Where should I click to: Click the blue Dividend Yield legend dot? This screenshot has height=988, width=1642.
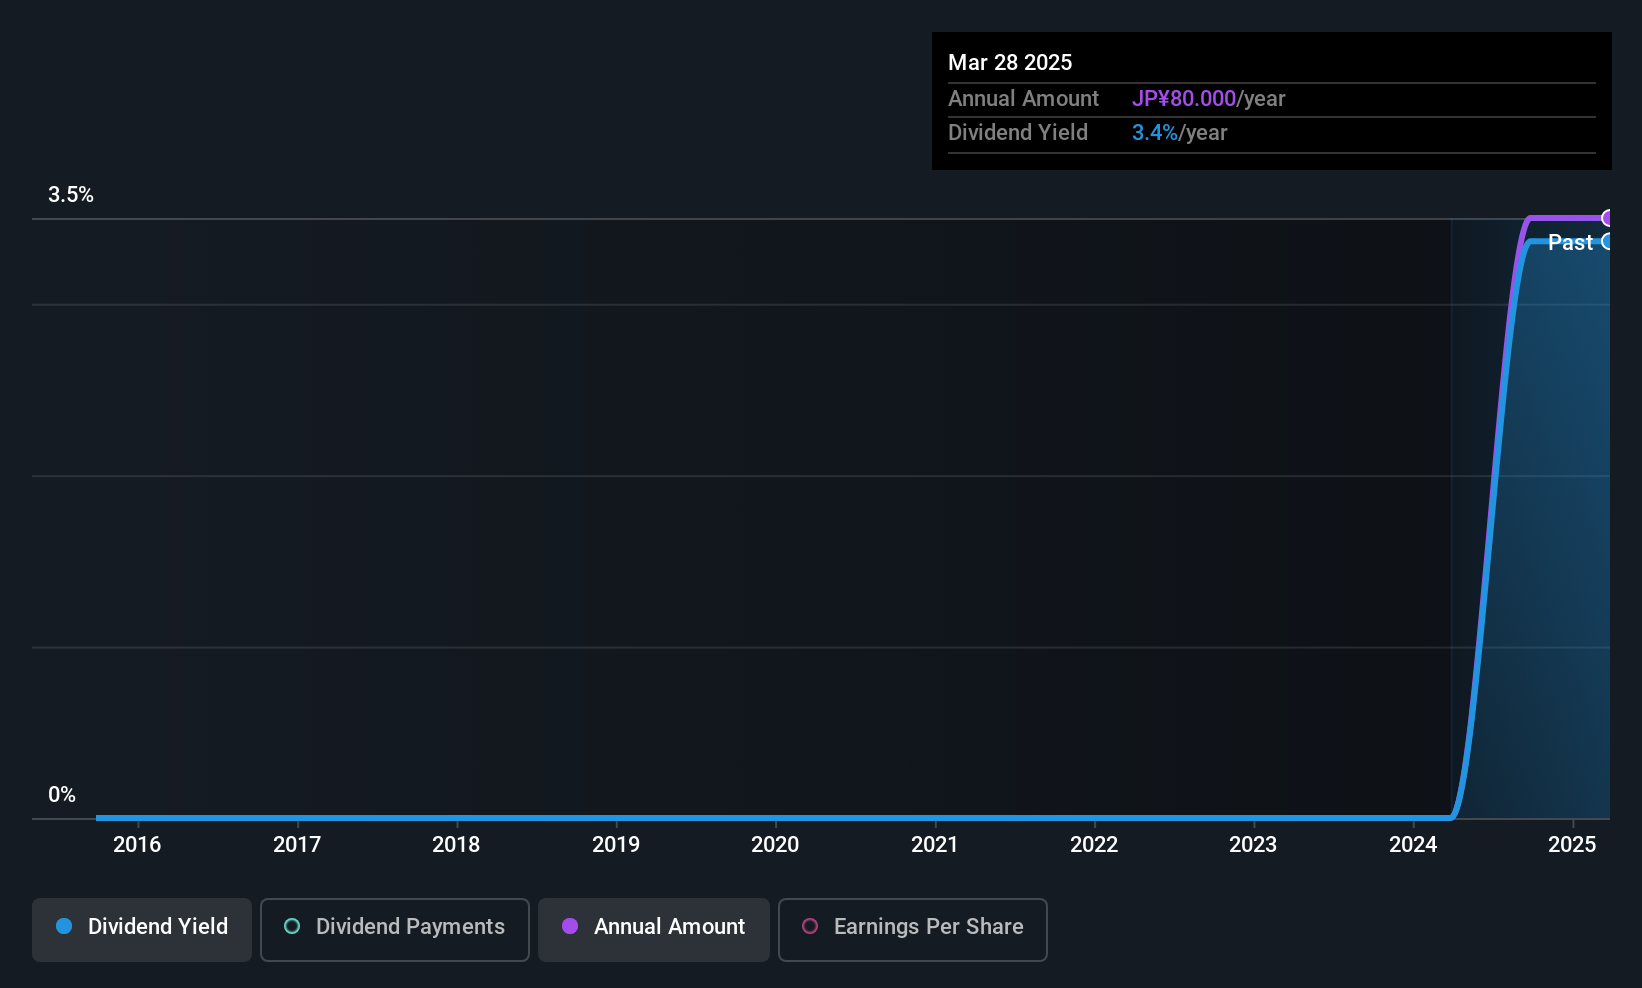click(64, 926)
